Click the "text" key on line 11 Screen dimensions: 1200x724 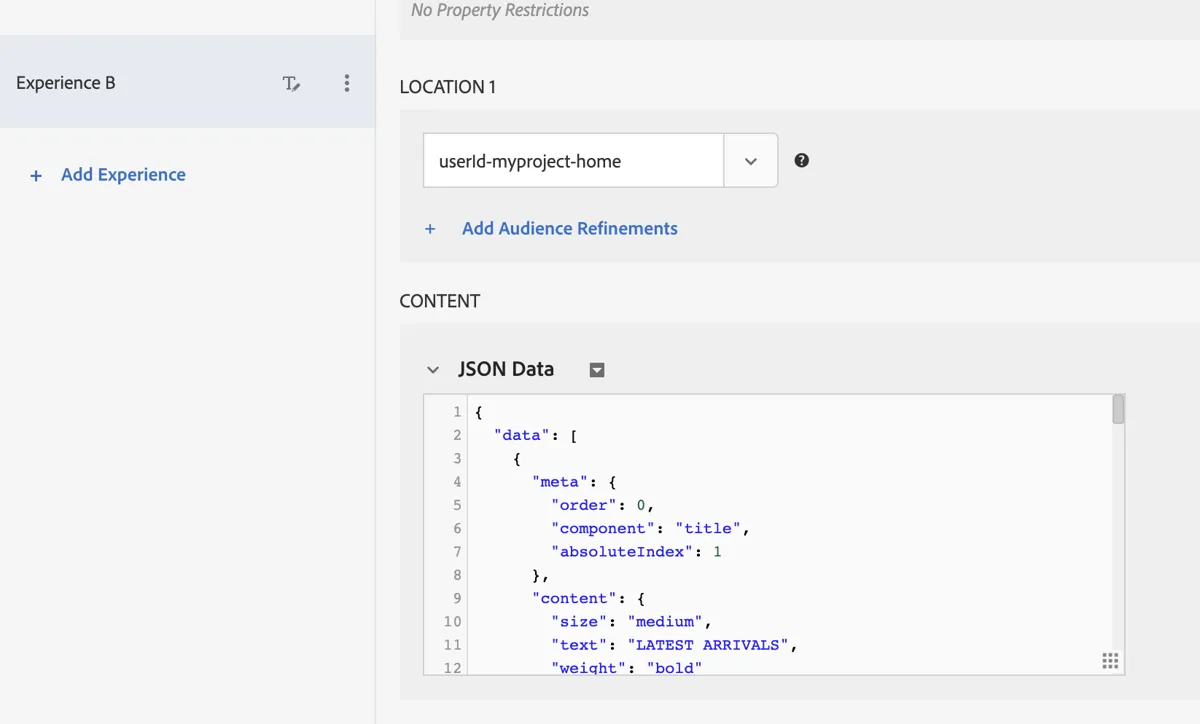click(x=580, y=645)
